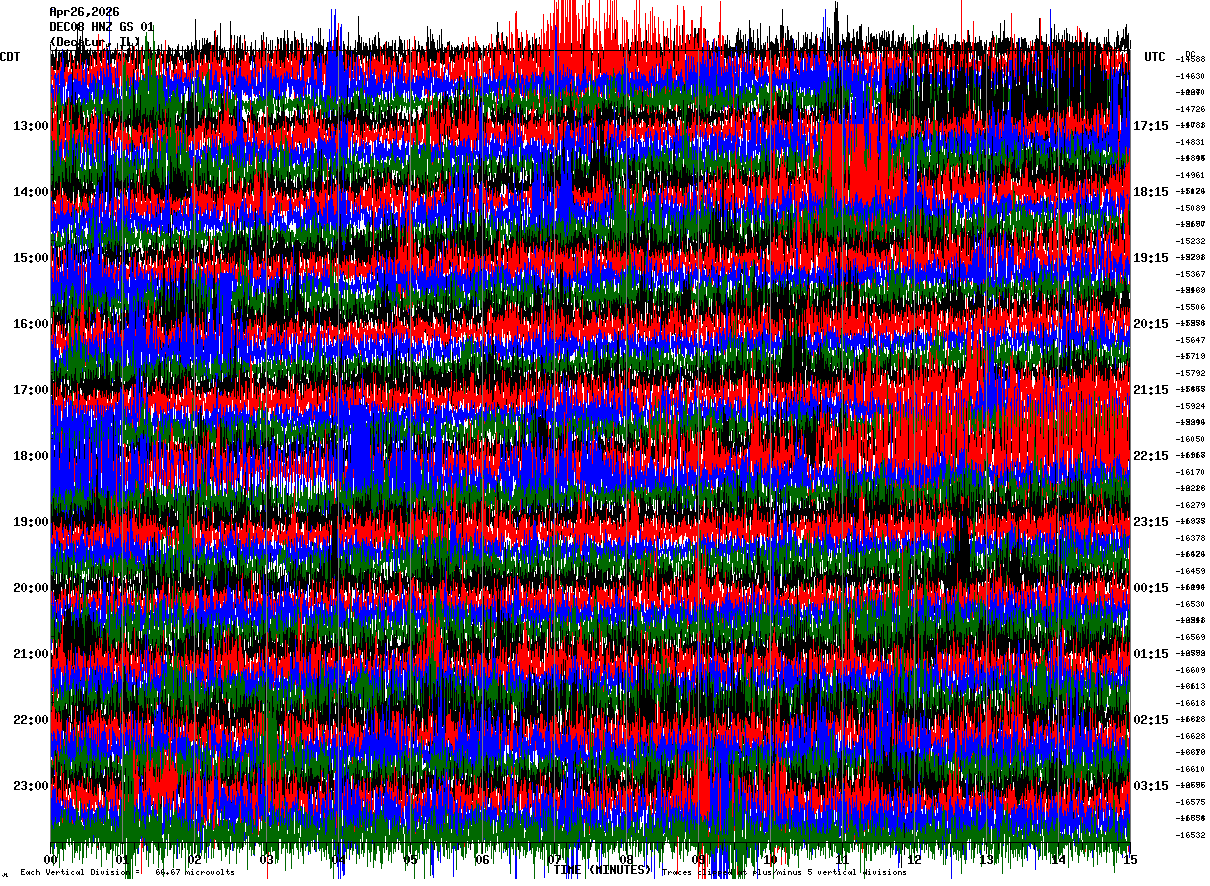Select the 18:00 CDT row label
The width and height of the screenshot is (1210, 886).
(30, 456)
